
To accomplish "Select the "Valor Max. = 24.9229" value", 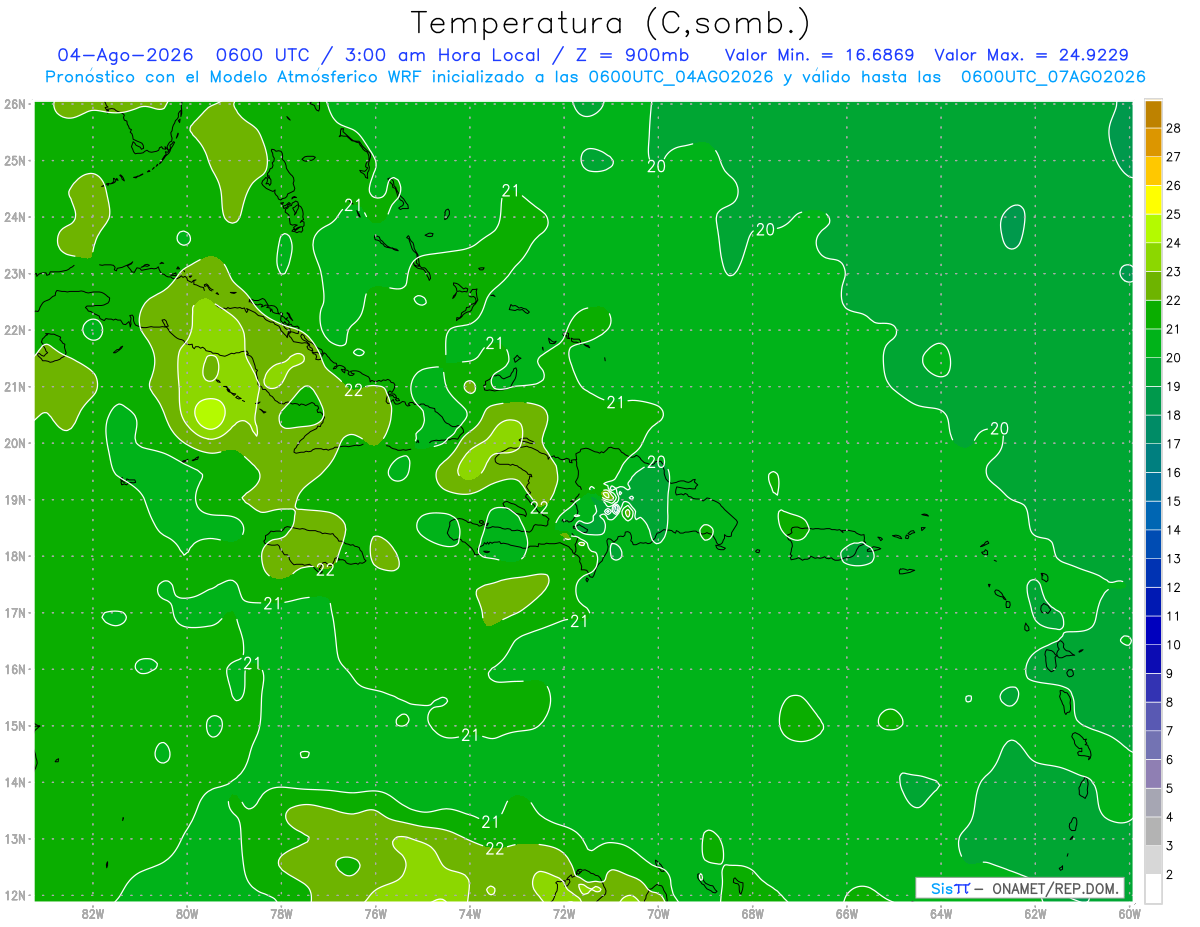I will 1031,55.
